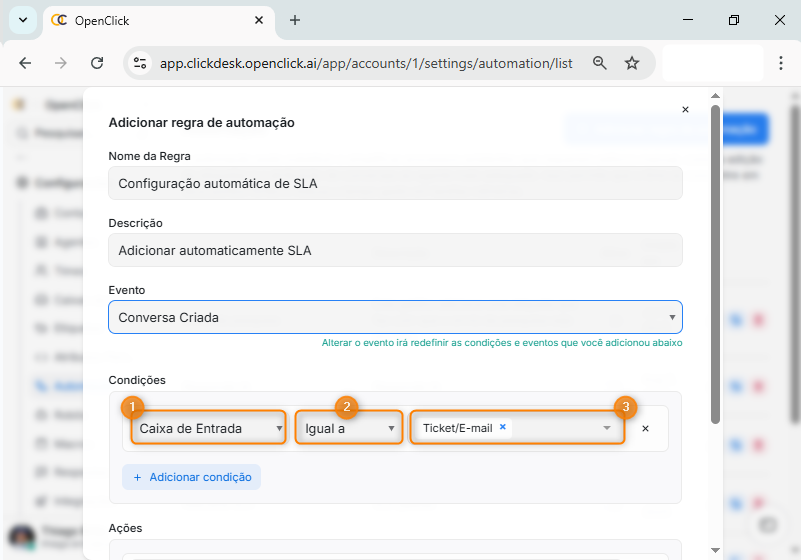Expand the condition value dropdown arrow
This screenshot has height=560, width=801.
tap(606, 428)
